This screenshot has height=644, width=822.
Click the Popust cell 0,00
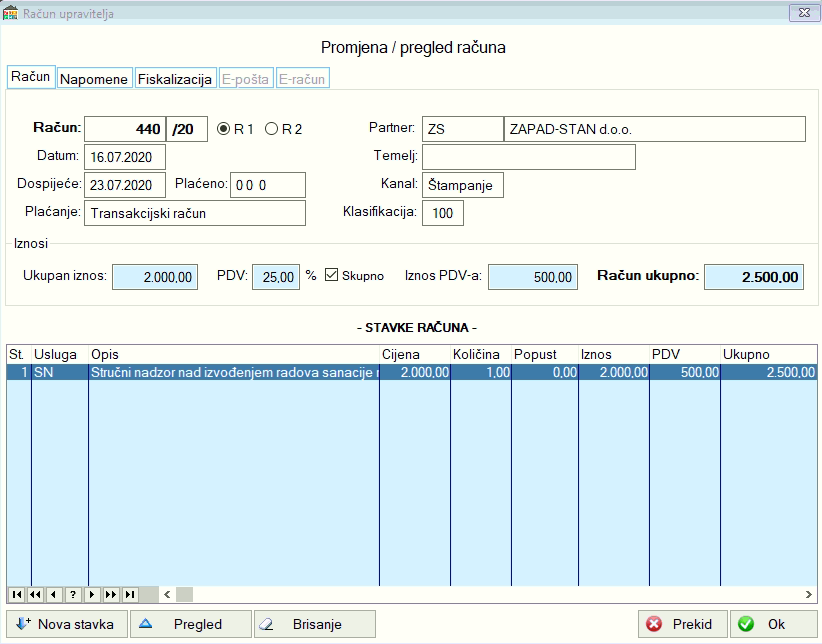click(545, 372)
